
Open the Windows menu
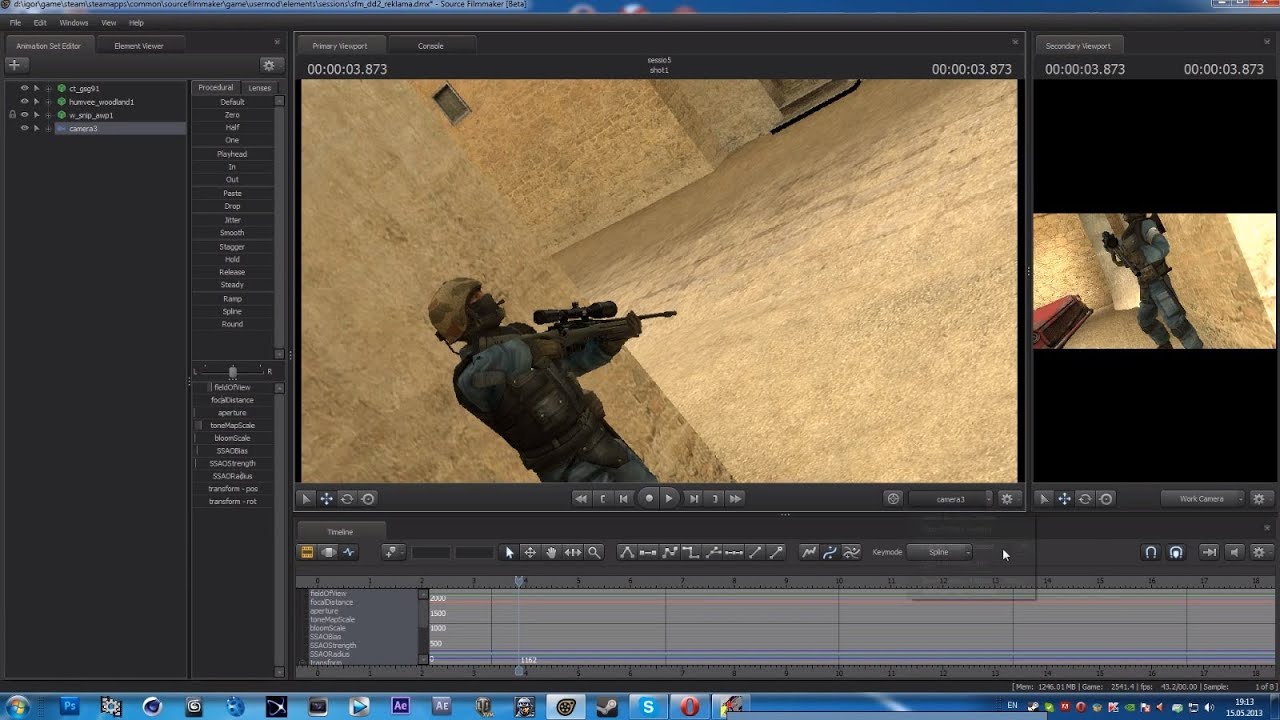(x=74, y=22)
